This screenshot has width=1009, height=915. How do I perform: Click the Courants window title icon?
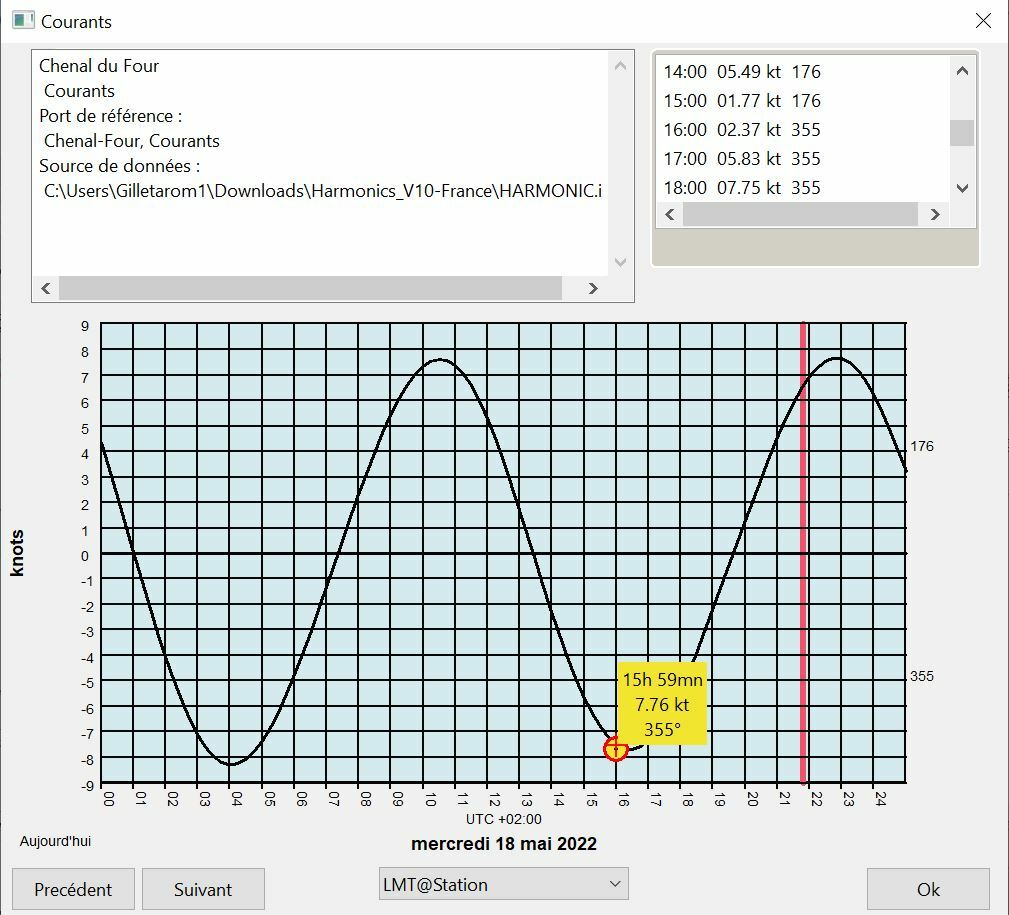23,20
